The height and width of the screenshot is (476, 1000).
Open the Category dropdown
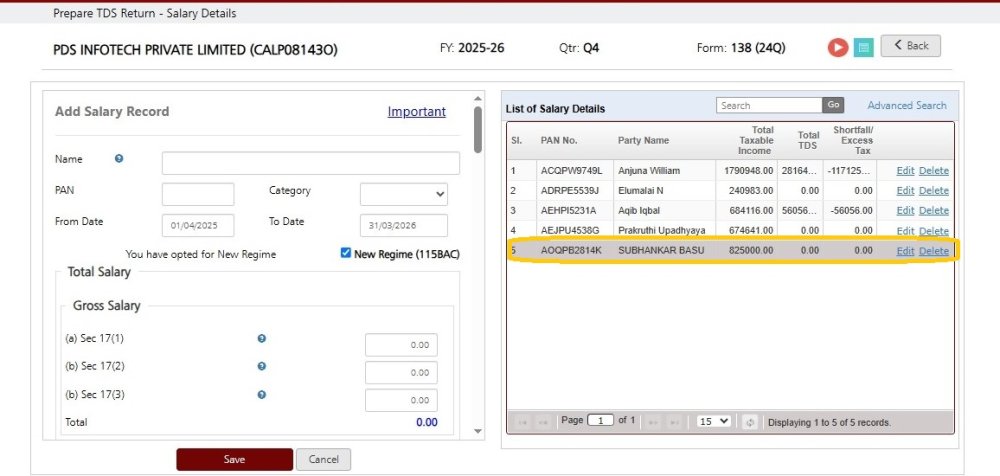pos(404,195)
